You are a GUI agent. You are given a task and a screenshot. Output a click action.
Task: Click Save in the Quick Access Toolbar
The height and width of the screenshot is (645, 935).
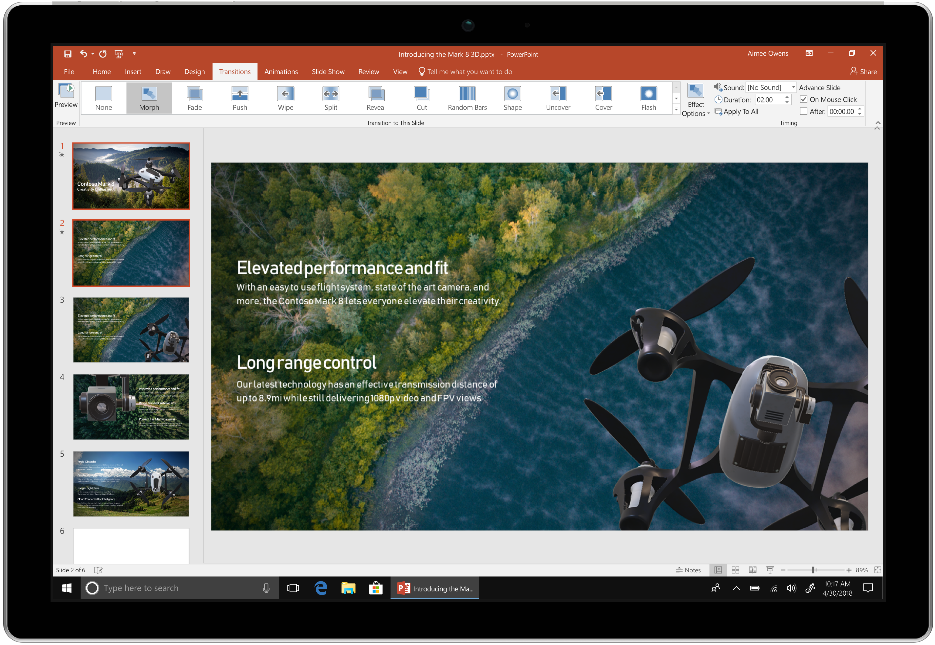(68, 53)
